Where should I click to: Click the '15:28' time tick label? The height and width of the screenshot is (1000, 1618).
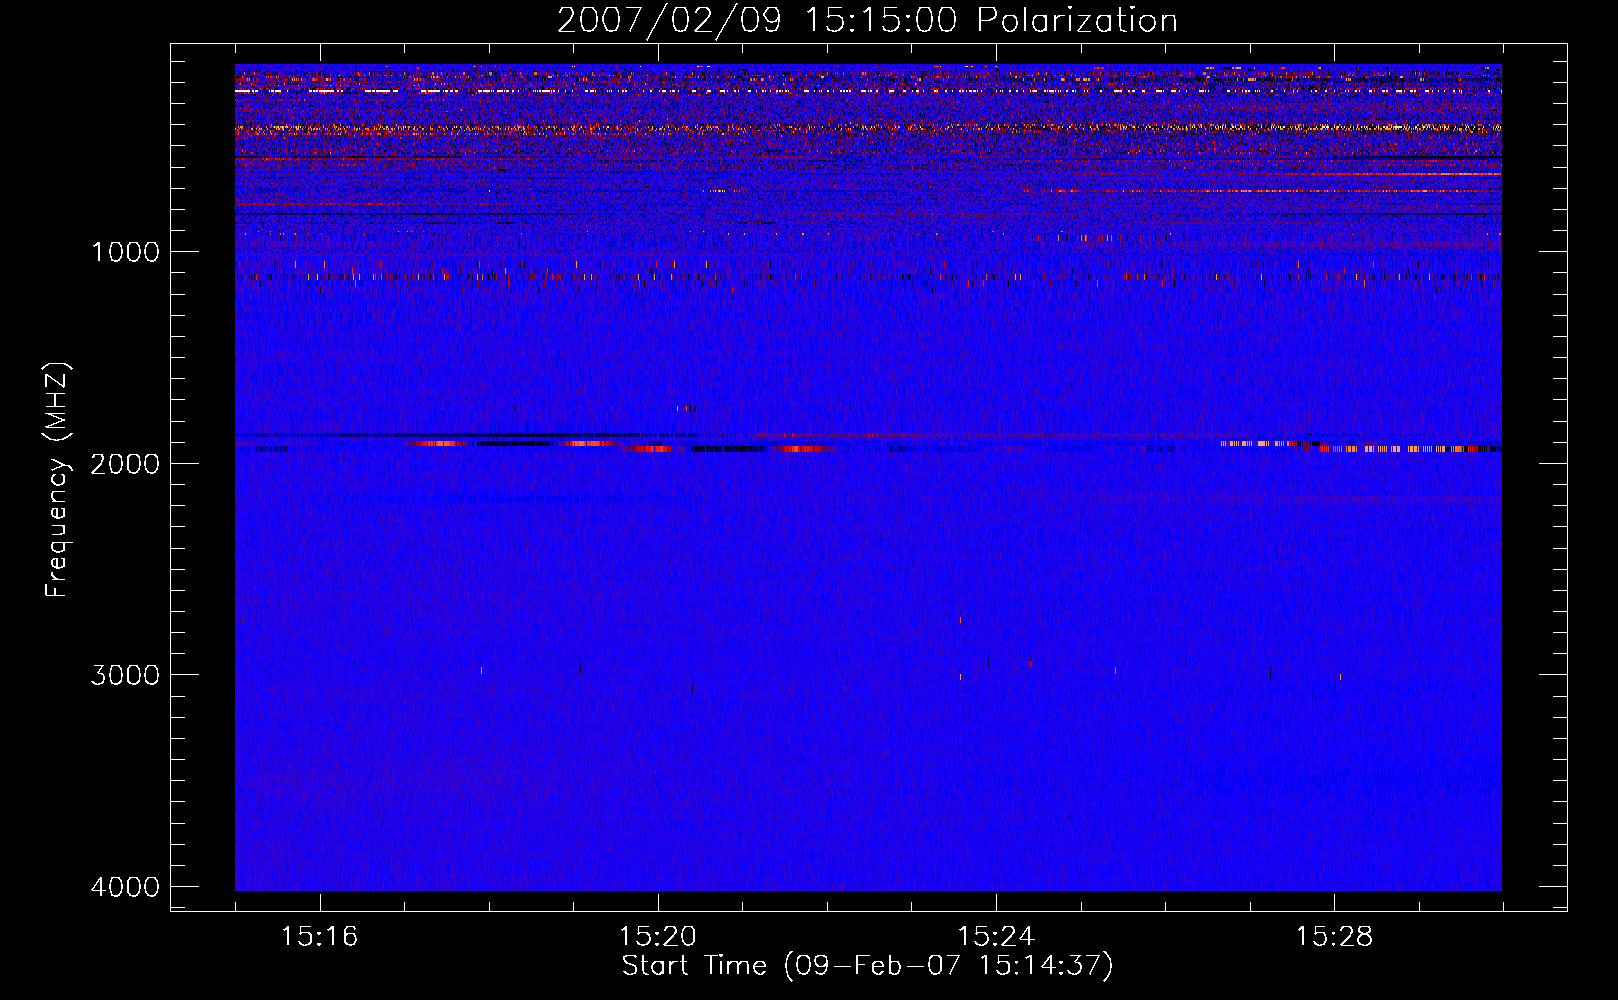click(x=1335, y=937)
